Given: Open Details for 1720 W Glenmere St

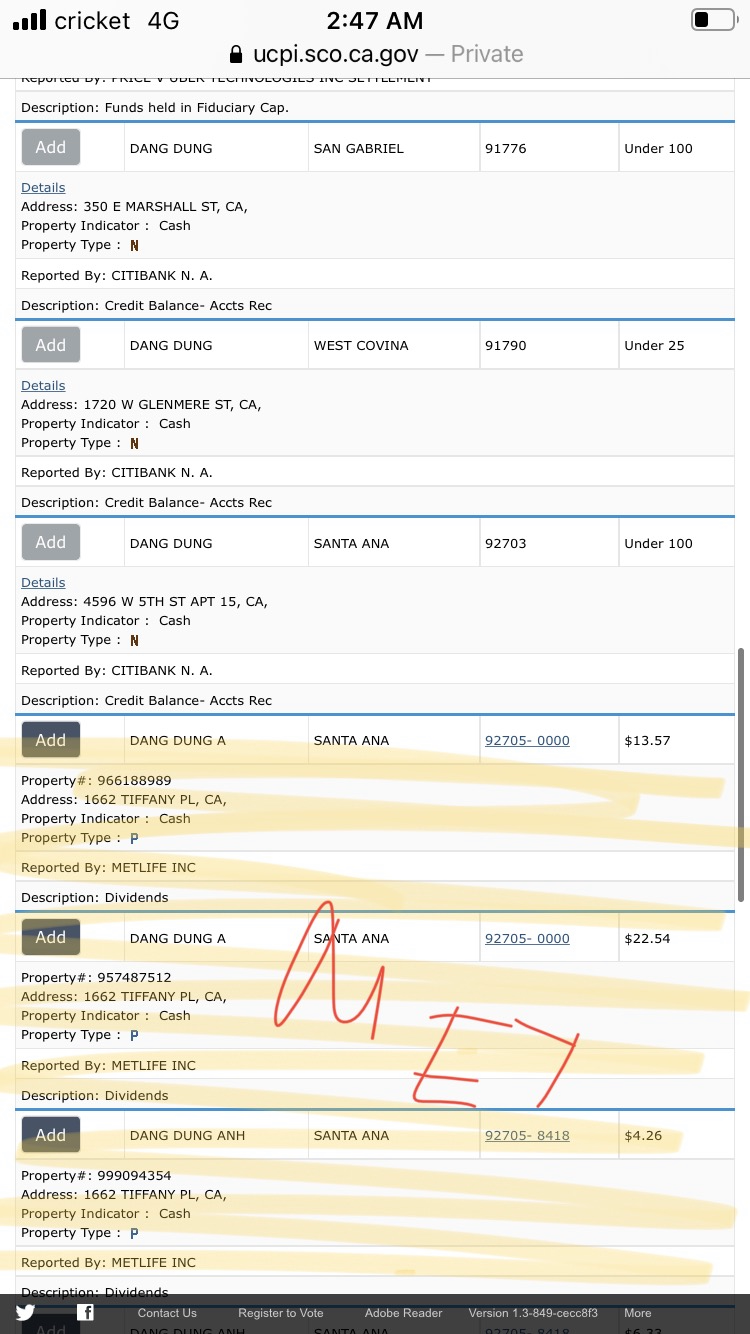Looking at the screenshot, I should click(x=43, y=385).
